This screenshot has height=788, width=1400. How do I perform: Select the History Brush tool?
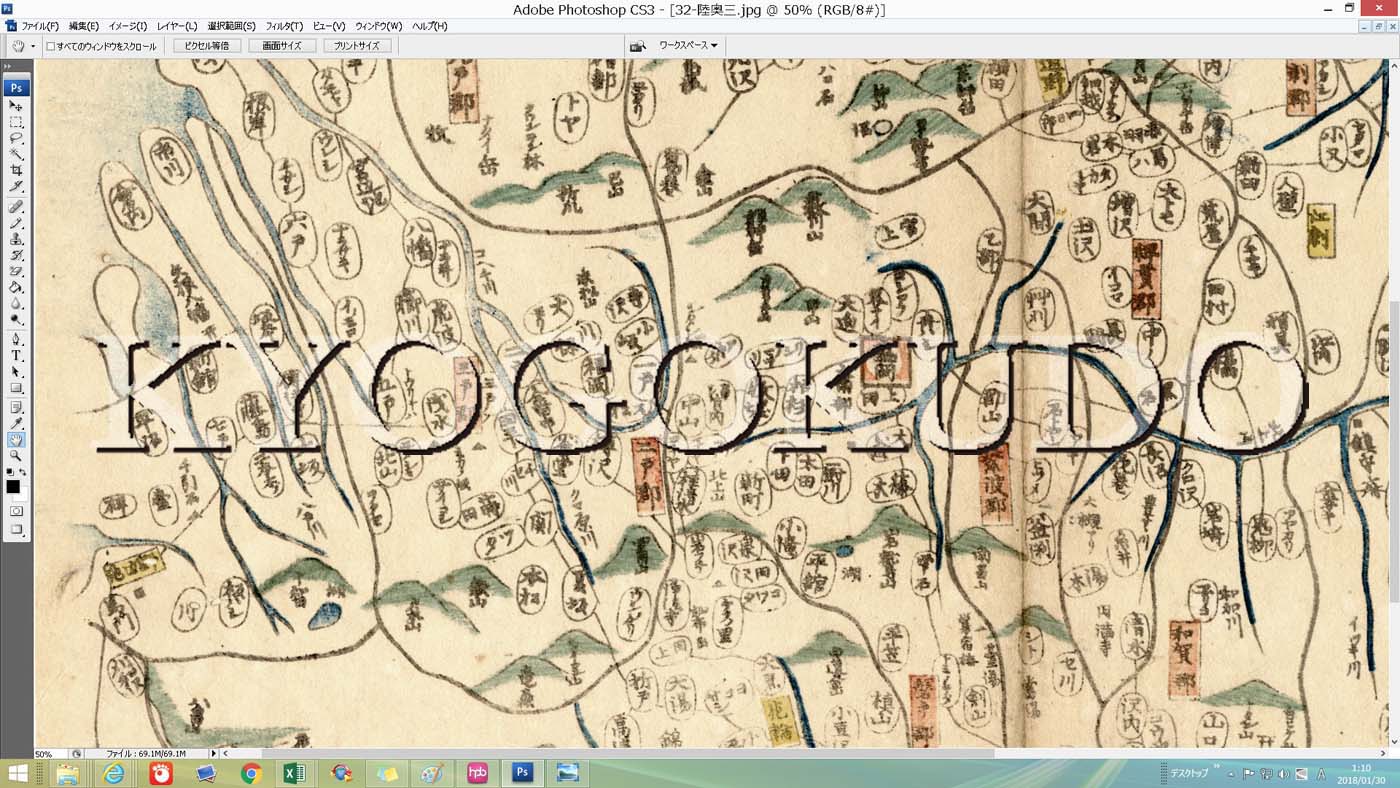16,255
